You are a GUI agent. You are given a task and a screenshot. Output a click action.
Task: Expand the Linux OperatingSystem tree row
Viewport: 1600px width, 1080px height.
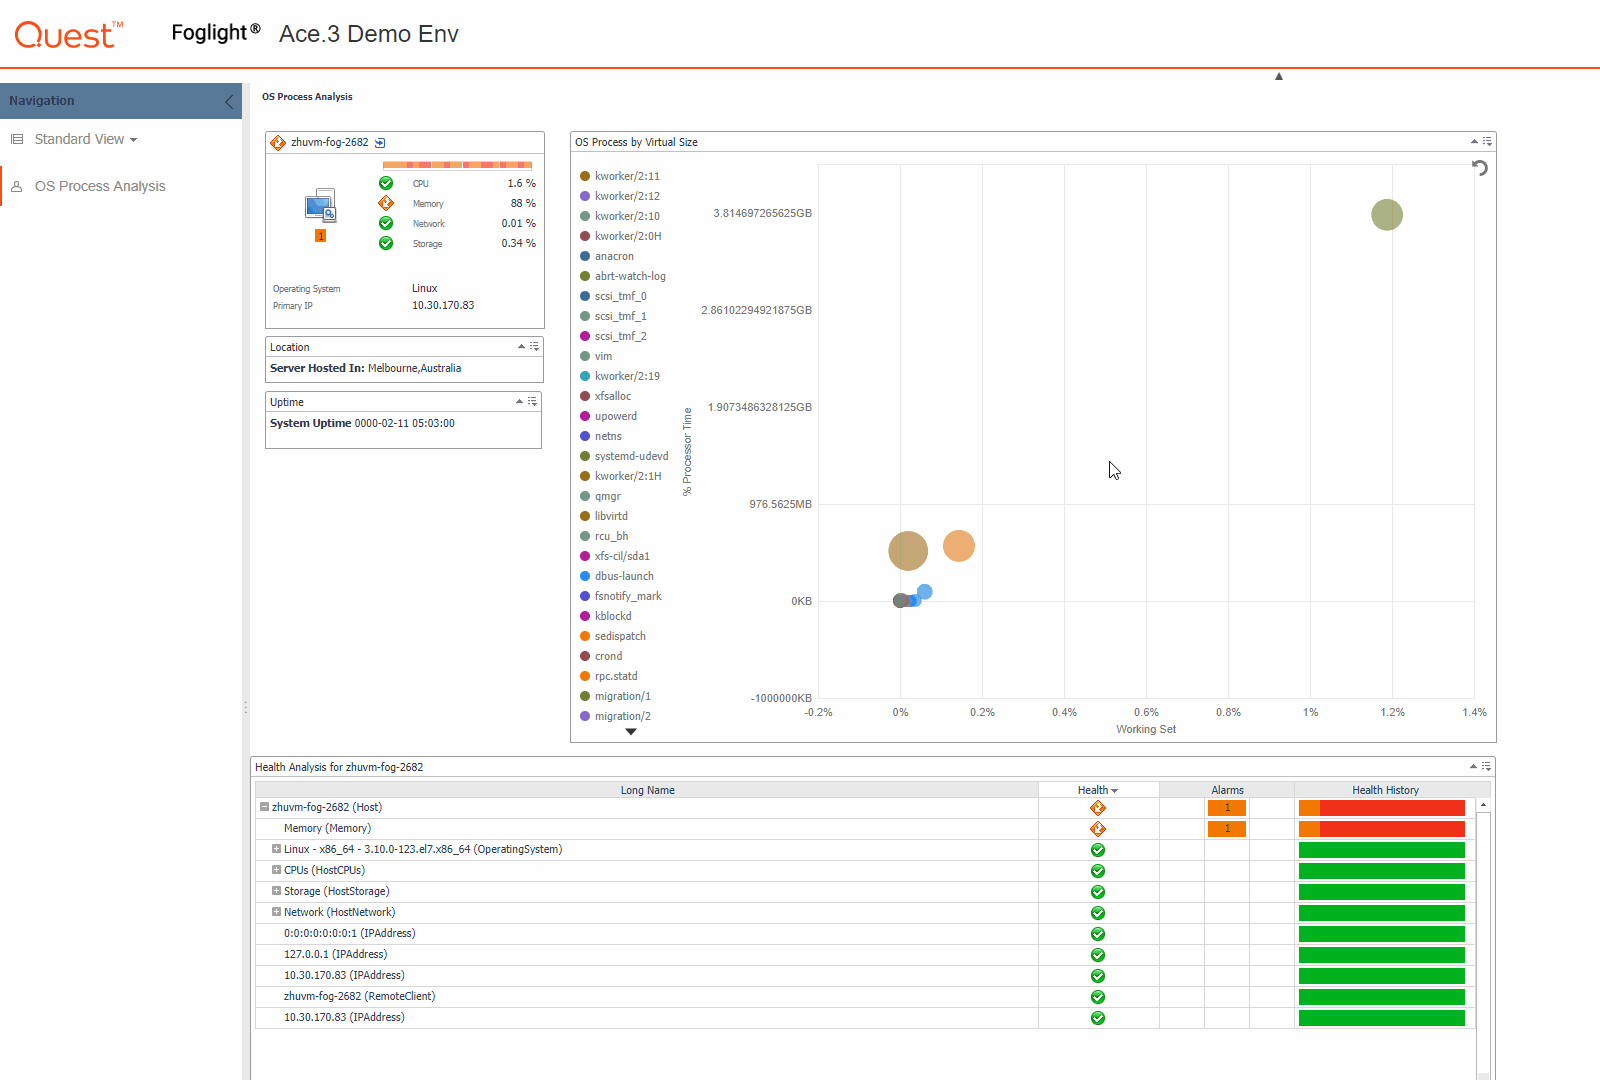click(x=276, y=849)
